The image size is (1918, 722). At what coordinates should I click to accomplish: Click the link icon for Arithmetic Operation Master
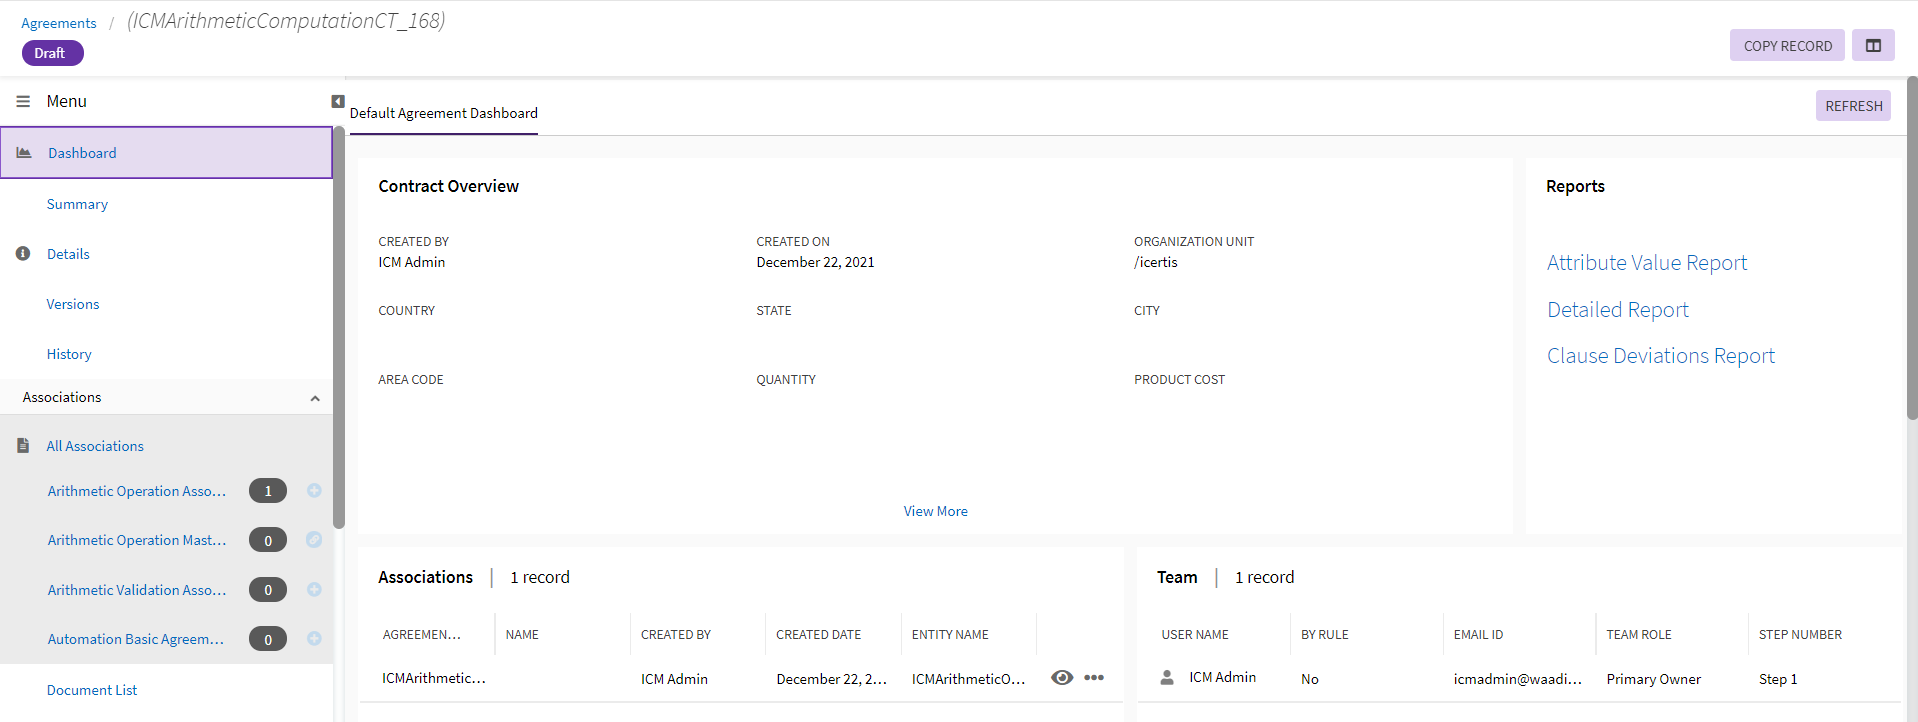coord(314,540)
